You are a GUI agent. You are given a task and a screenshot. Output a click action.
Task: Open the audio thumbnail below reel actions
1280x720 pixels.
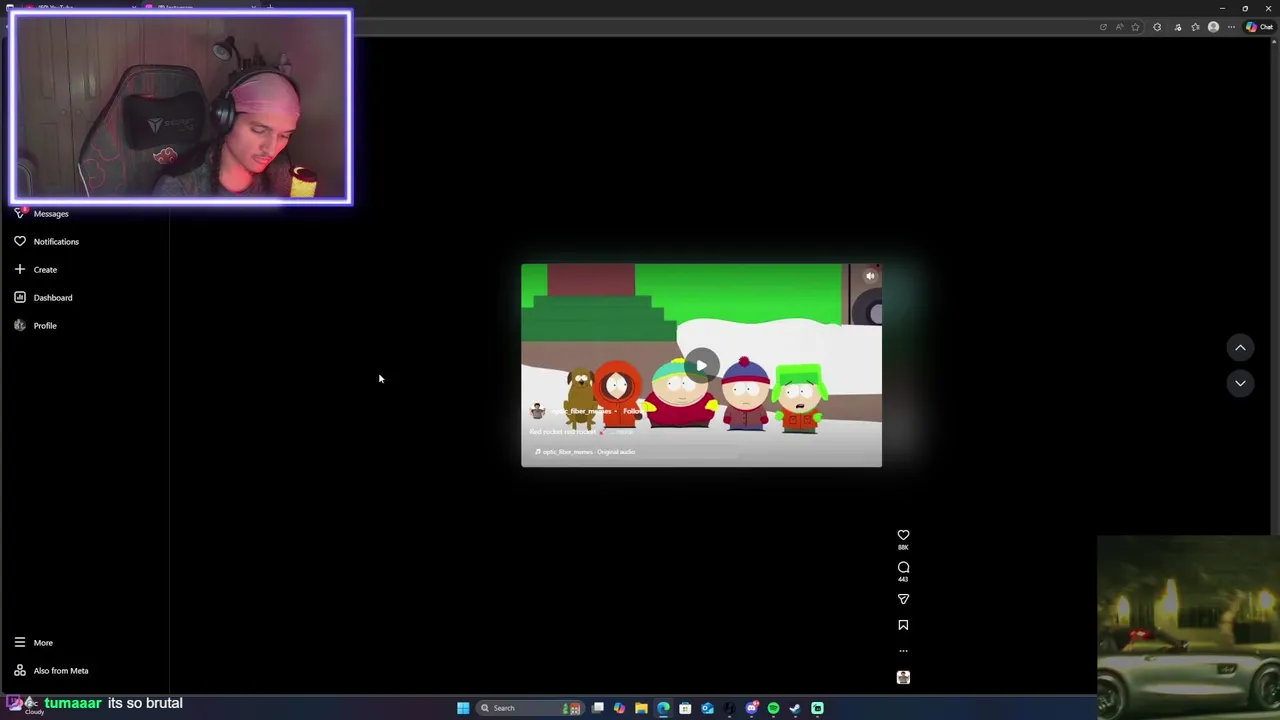click(903, 677)
